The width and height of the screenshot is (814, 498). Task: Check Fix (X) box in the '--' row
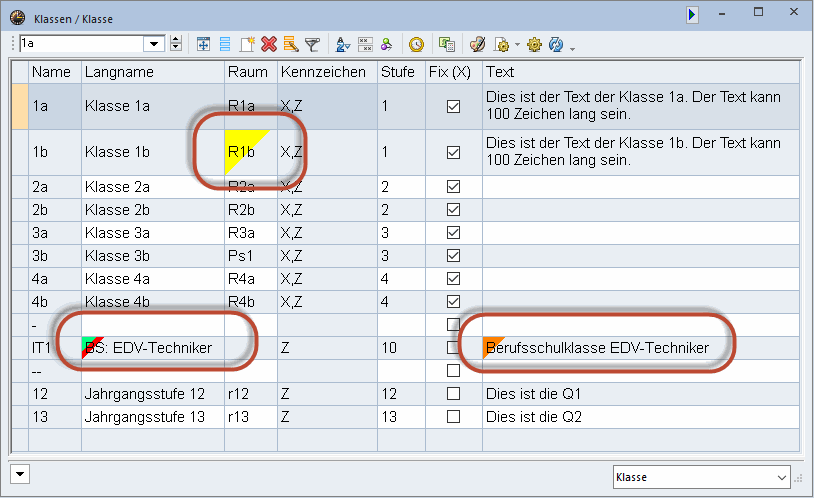[453, 370]
